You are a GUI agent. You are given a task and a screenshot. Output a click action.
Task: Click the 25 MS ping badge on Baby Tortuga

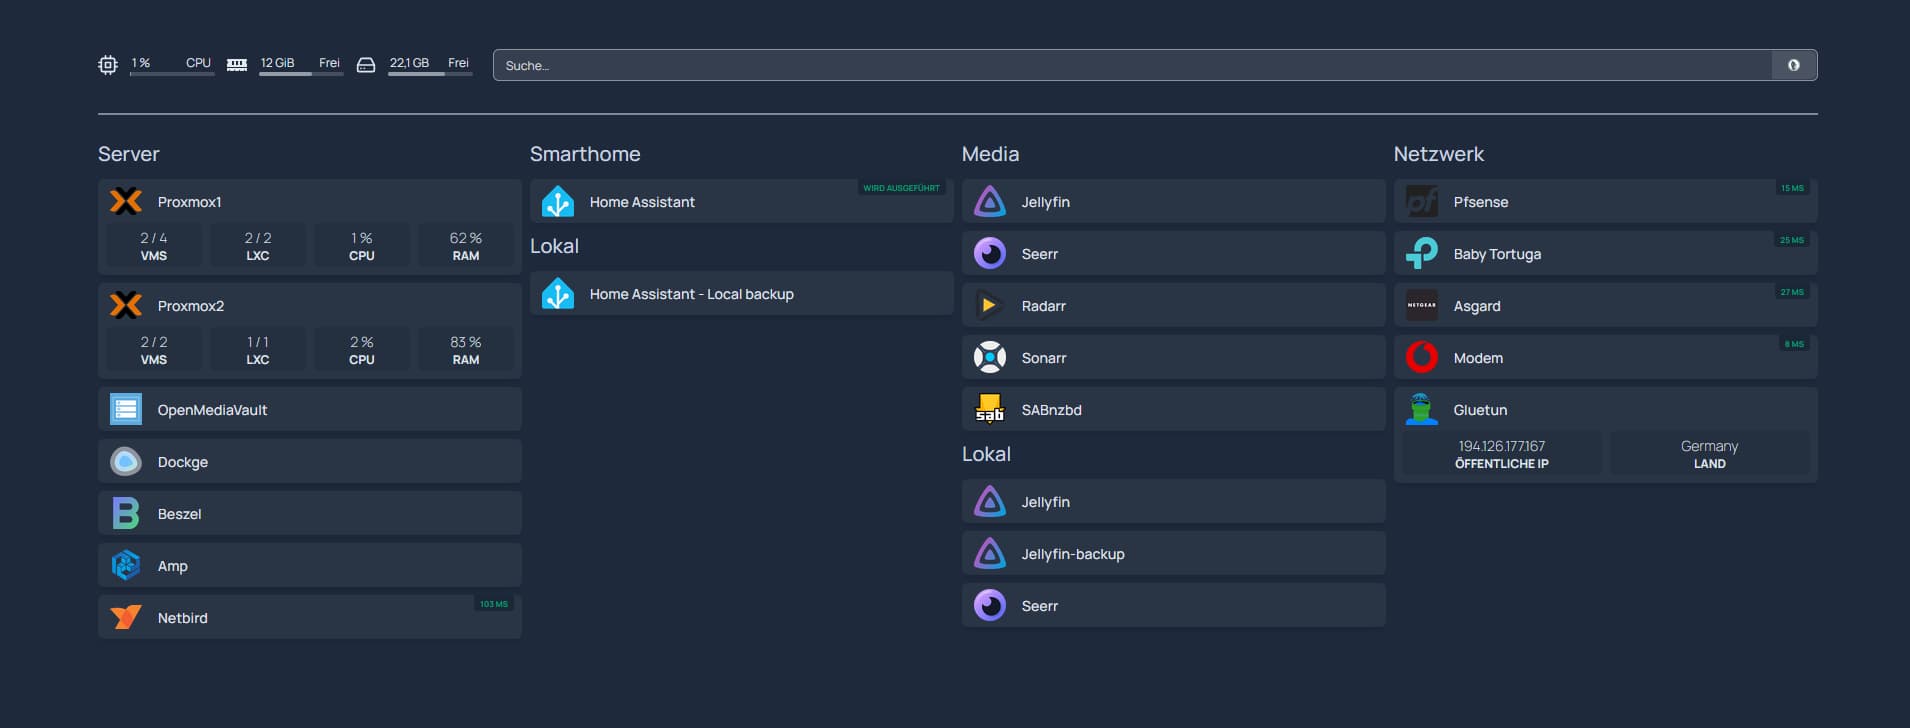[x=1792, y=240]
